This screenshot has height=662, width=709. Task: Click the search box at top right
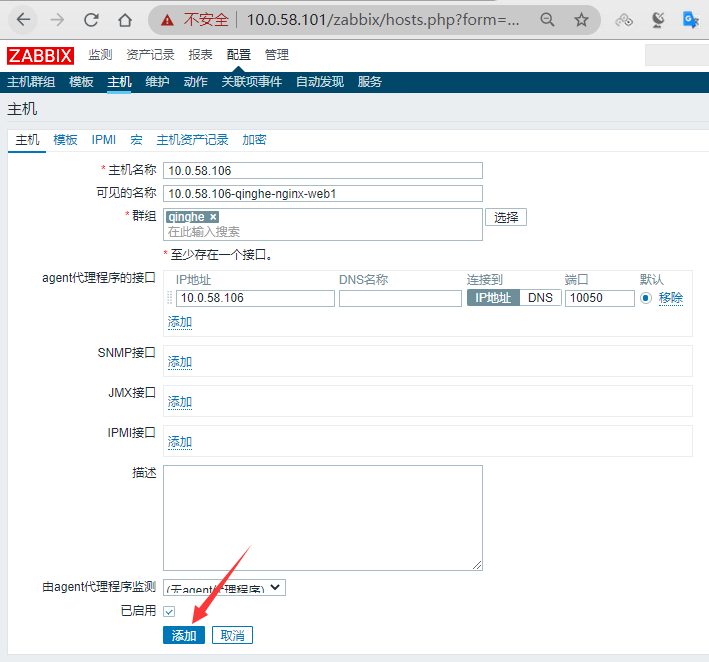click(677, 55)
